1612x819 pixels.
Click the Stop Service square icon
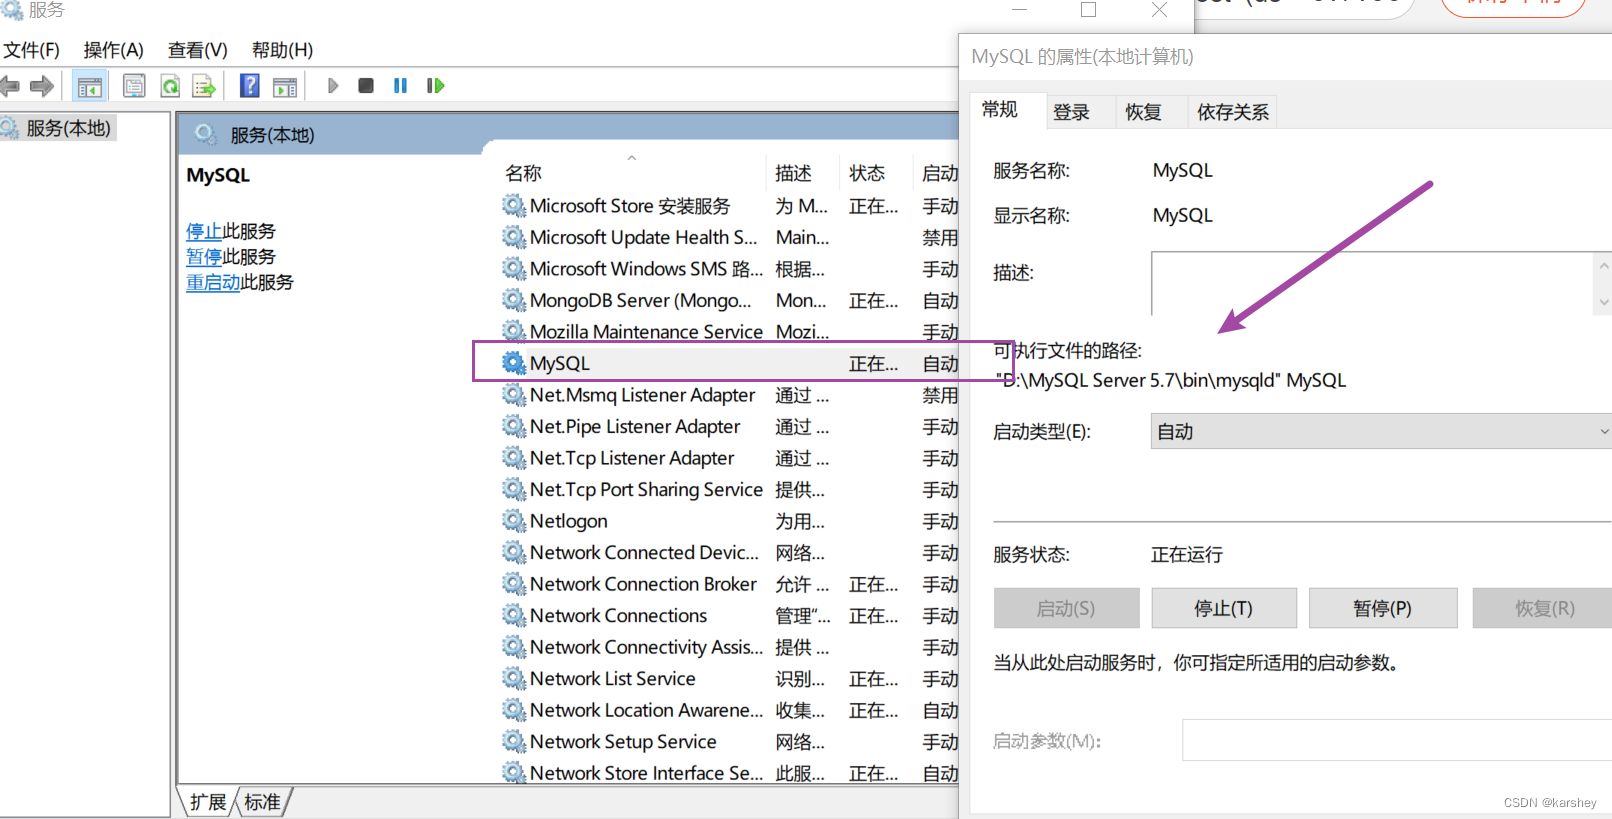pos(366,86)
